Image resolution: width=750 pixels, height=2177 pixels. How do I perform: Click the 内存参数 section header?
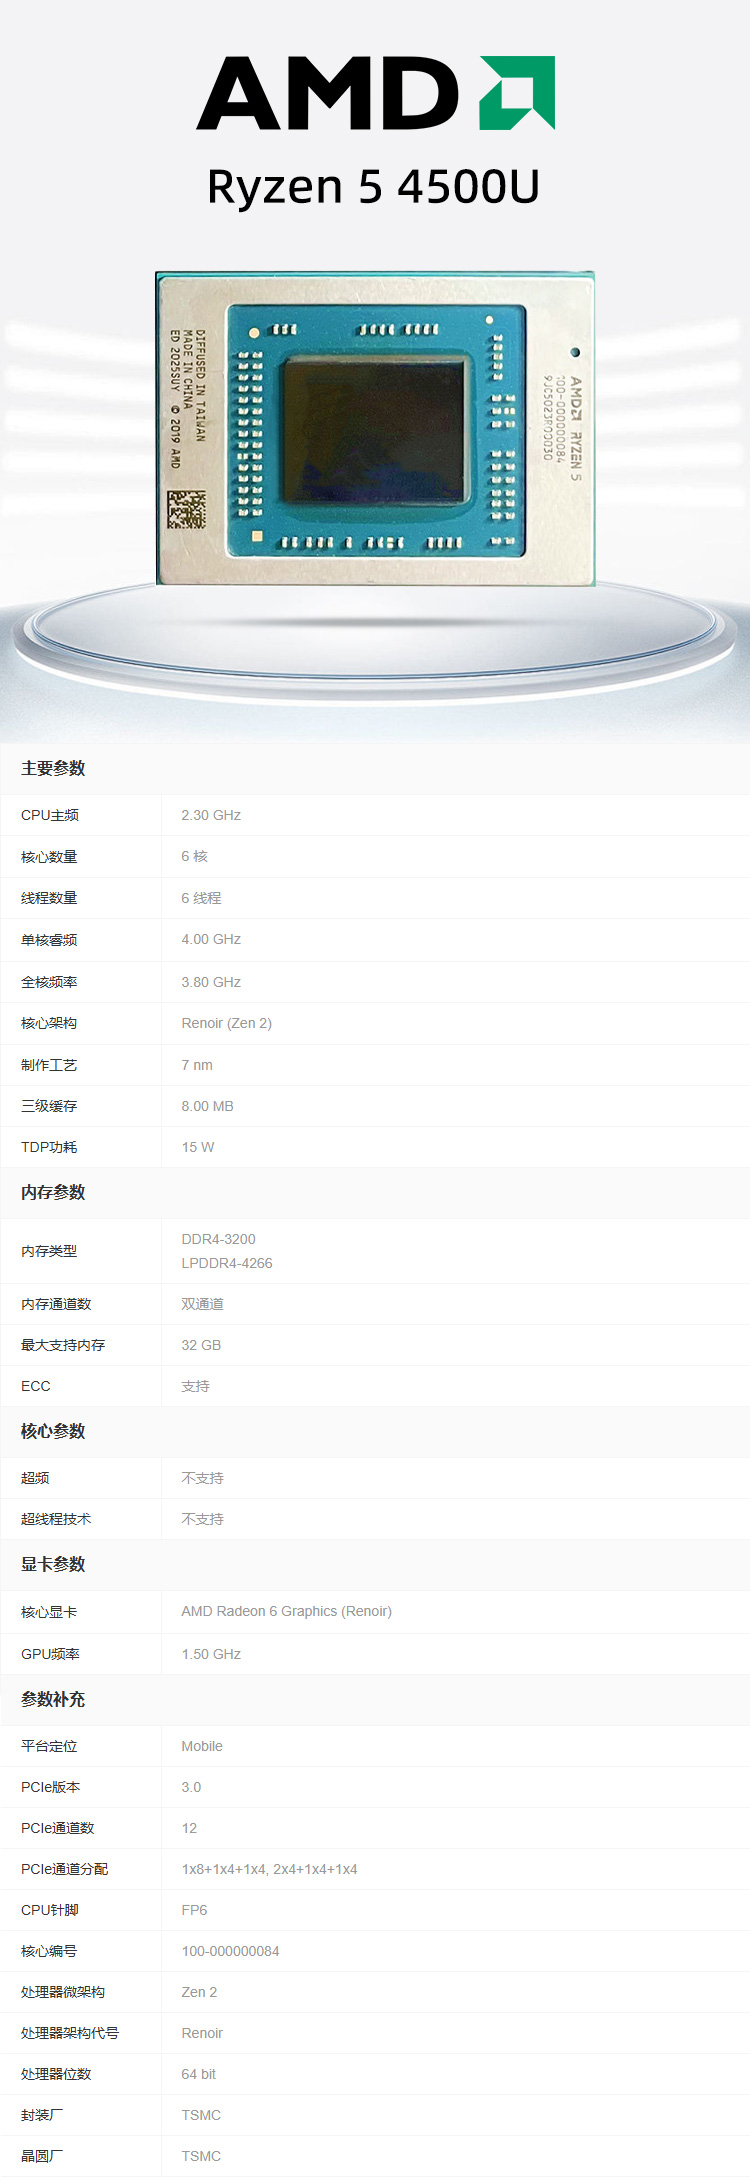[53, 1192]
